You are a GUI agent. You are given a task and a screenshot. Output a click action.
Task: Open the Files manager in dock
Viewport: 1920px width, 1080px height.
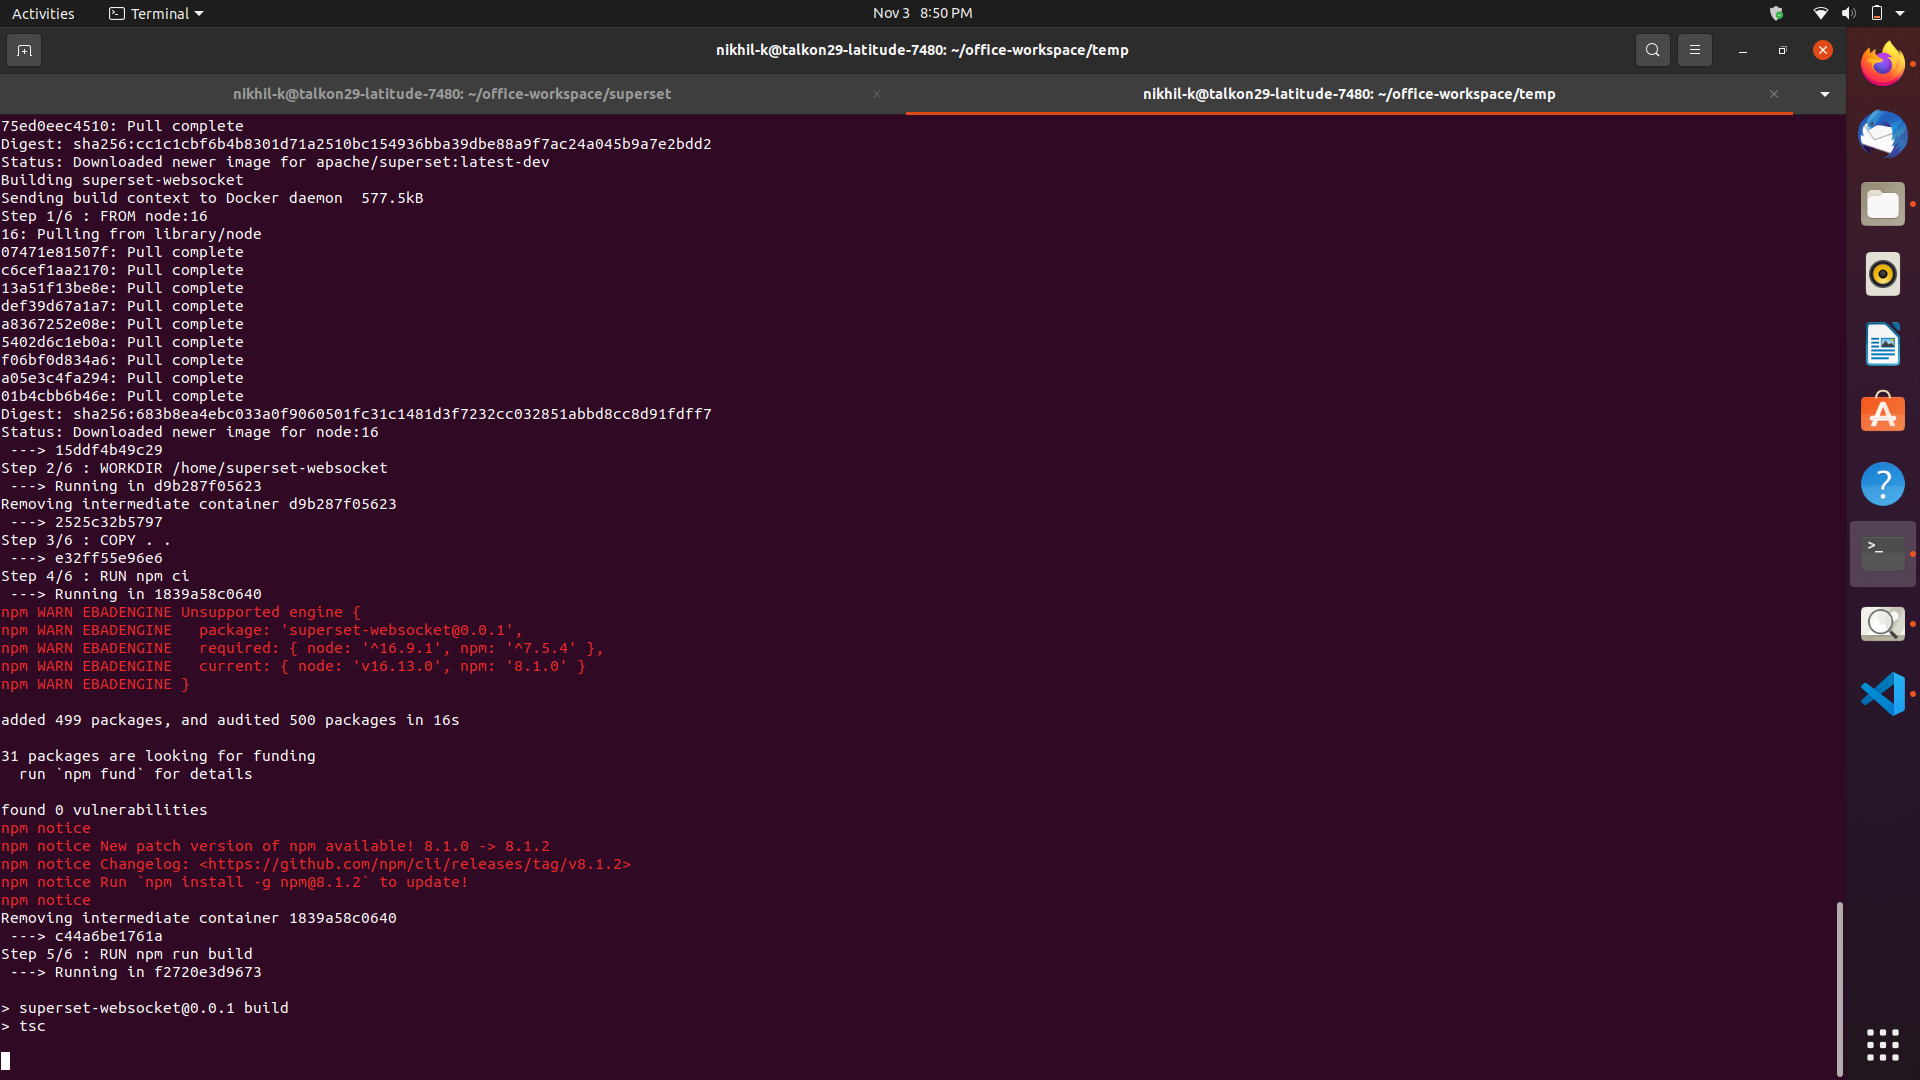point(1882,205)
